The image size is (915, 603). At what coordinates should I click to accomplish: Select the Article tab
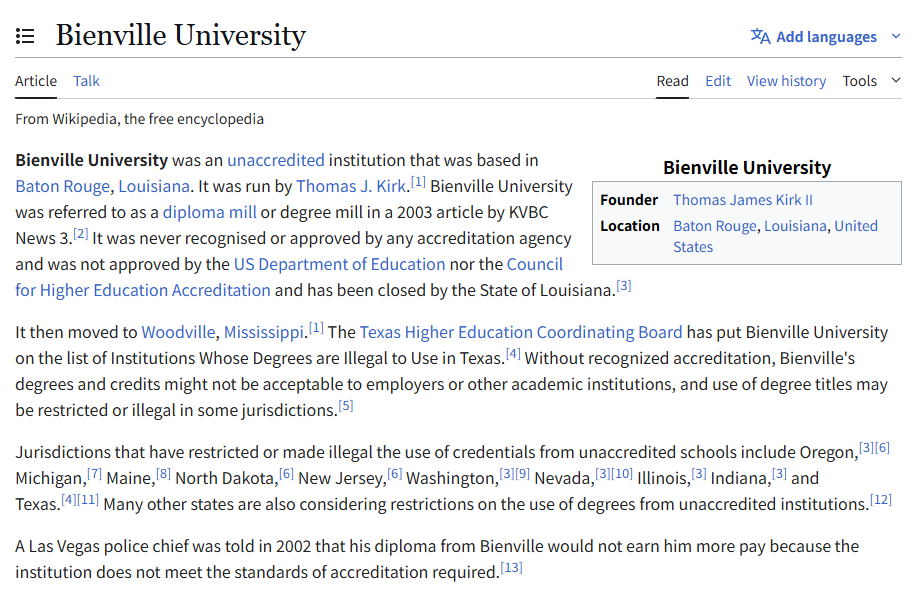pos(36,81)
